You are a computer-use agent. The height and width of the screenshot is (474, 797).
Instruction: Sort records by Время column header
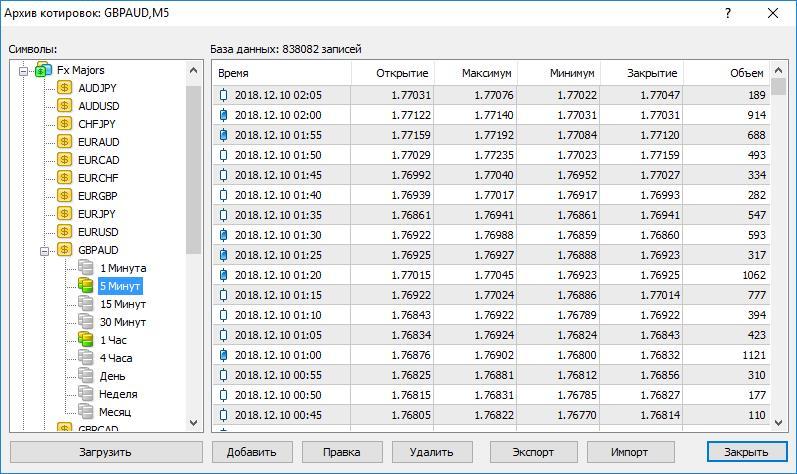coord(233,74)
